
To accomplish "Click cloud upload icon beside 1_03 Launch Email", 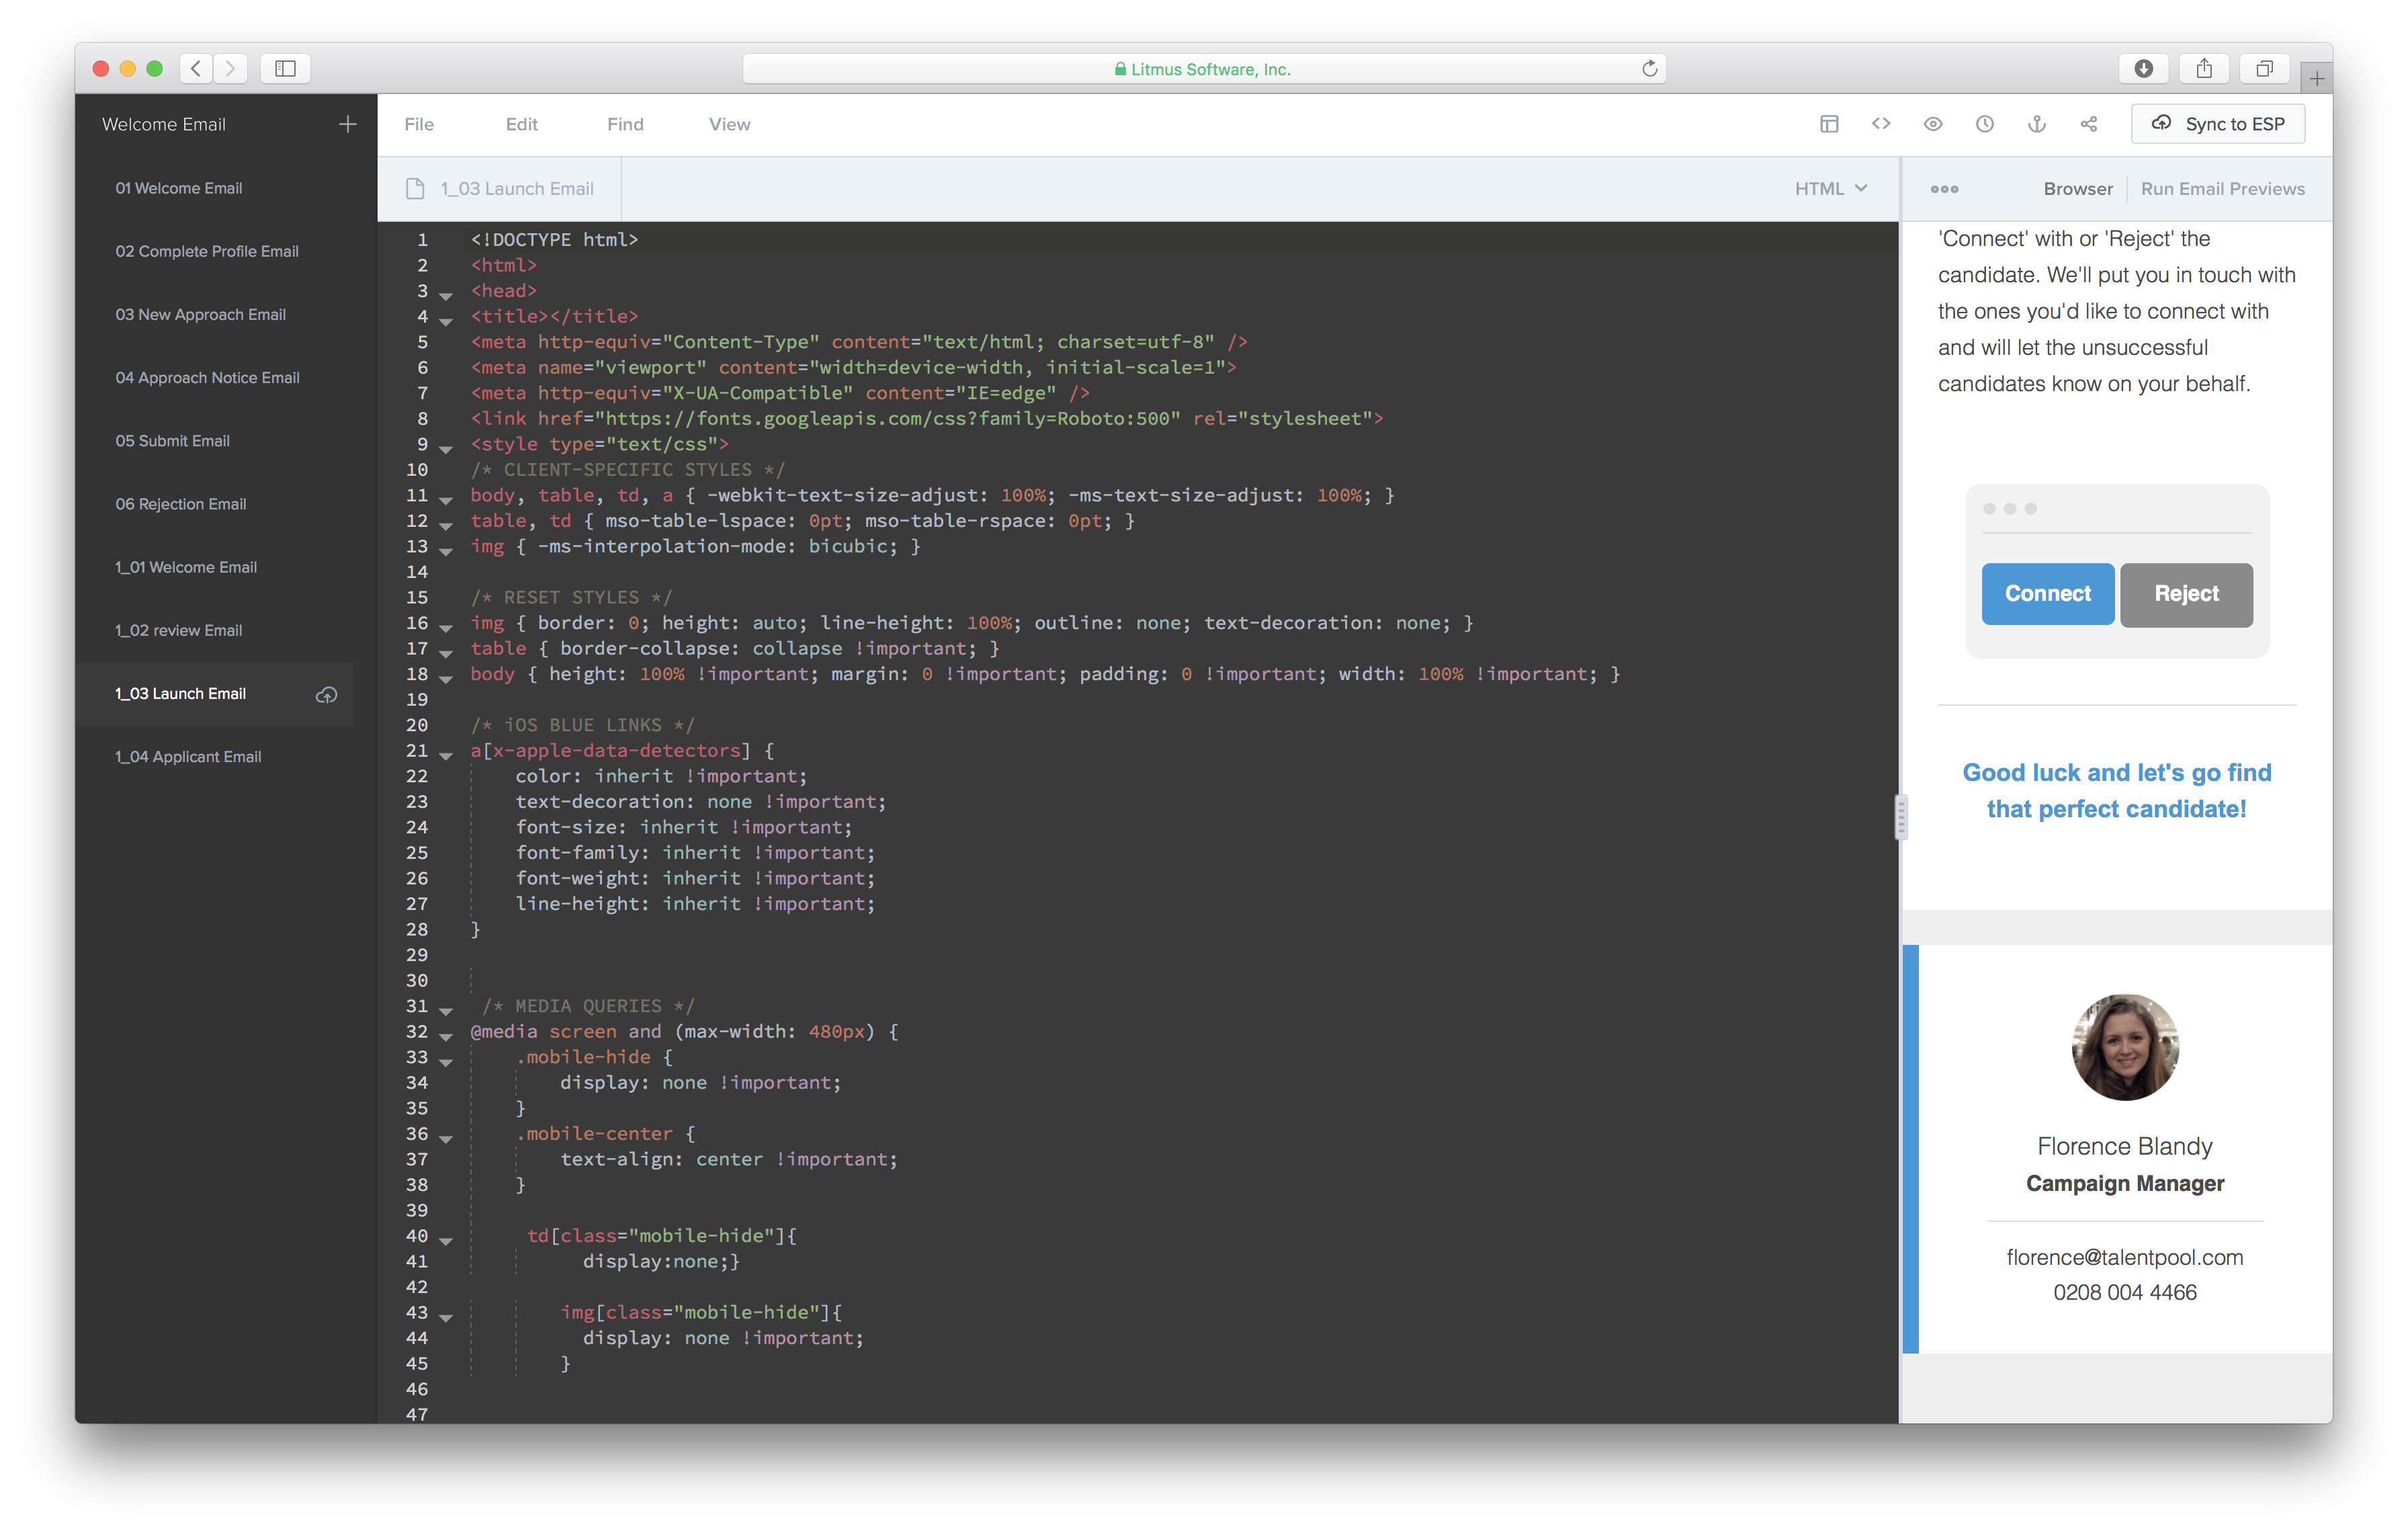I will tap(326, 694).
